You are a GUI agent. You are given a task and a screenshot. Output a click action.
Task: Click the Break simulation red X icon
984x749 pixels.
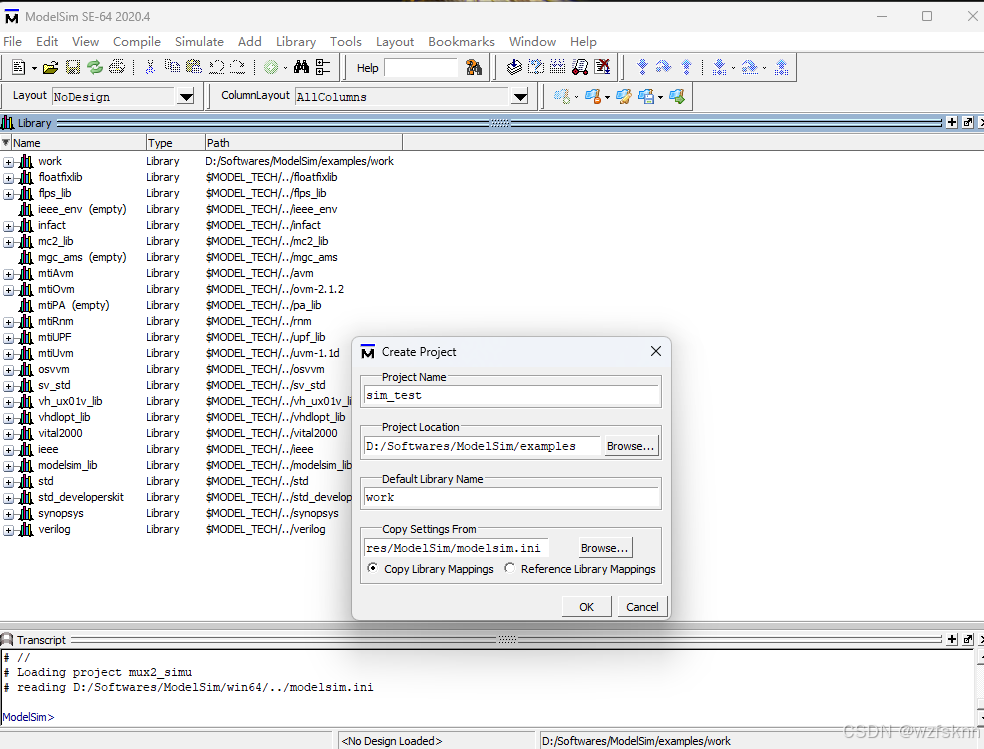coord(602,66)
